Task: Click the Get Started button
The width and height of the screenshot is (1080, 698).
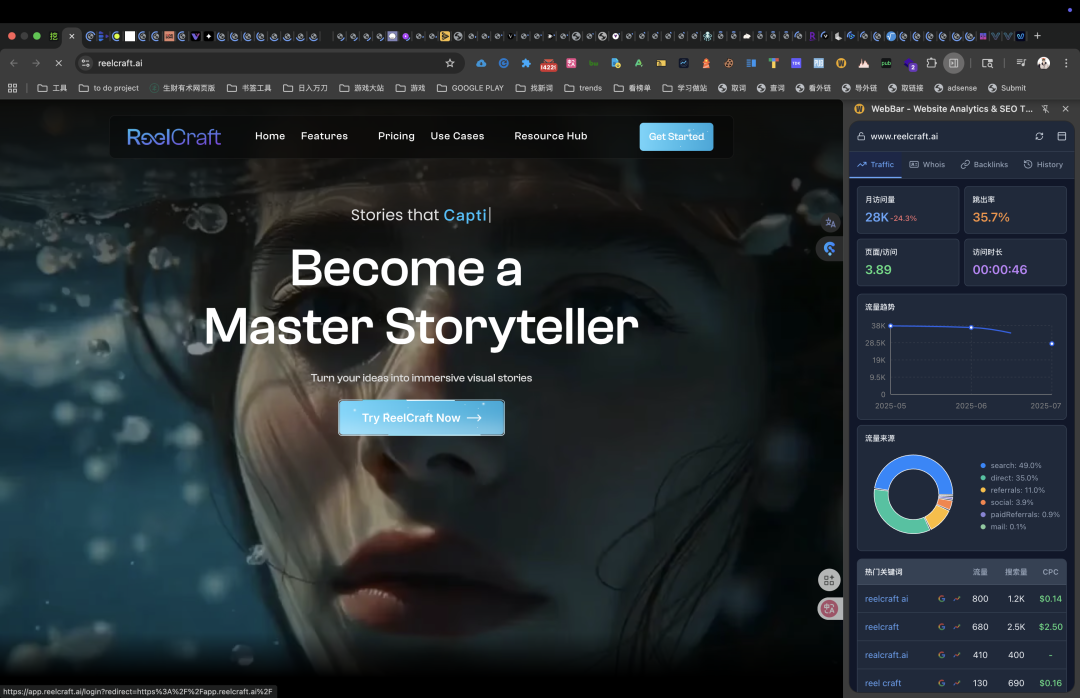Action: [x=676, y=136]
